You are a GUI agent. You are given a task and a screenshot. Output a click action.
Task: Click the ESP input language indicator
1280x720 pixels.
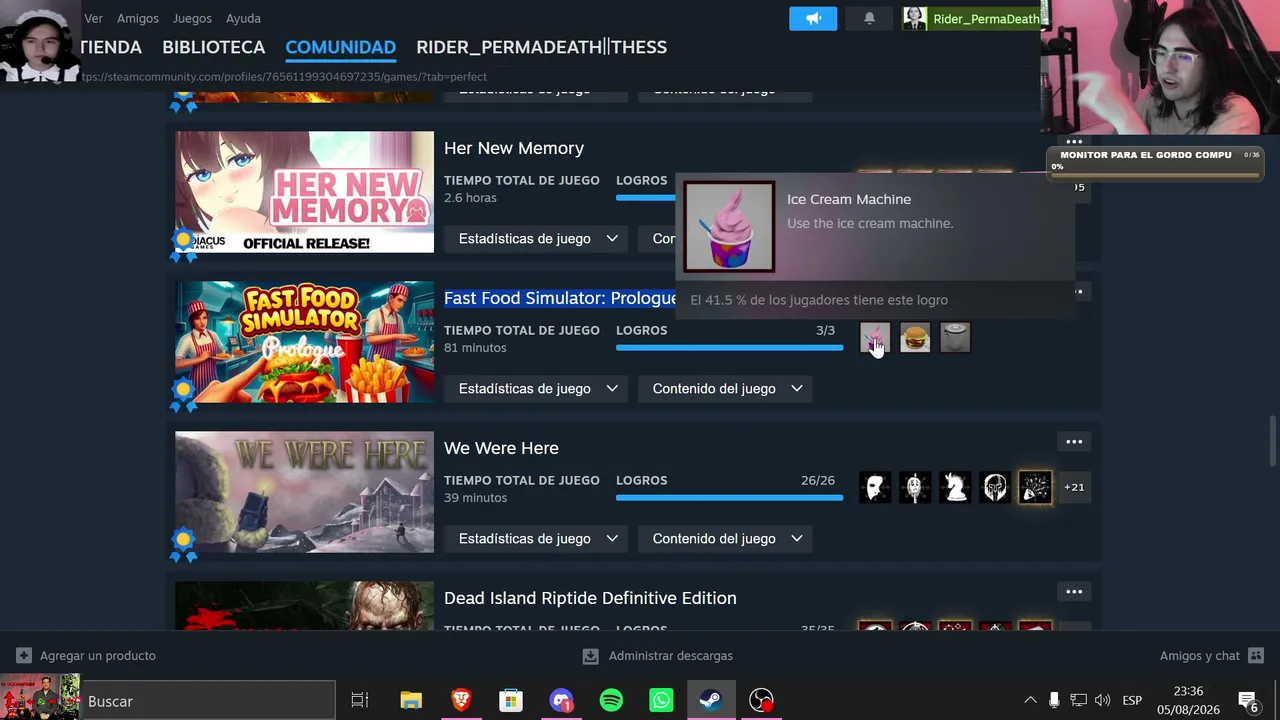(x=1132, y=701)
